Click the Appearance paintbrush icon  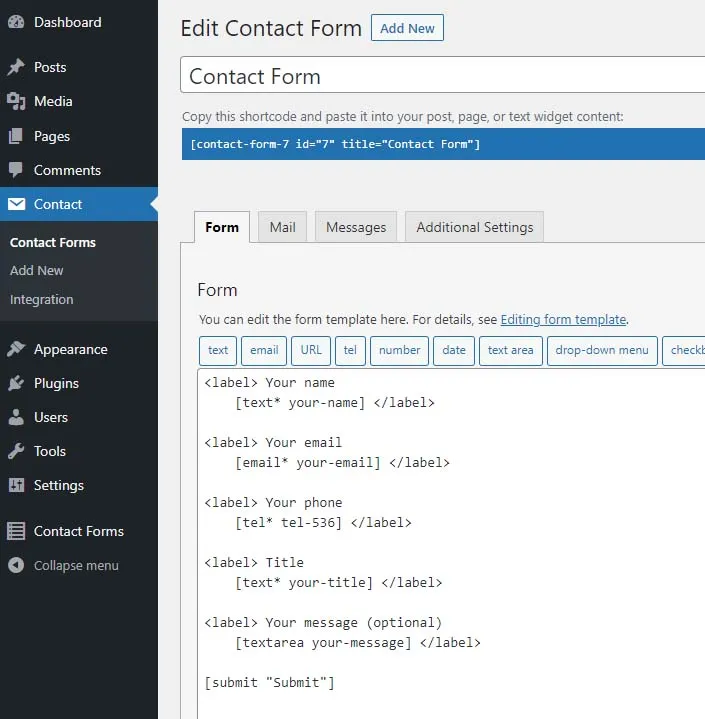(16, 349)
